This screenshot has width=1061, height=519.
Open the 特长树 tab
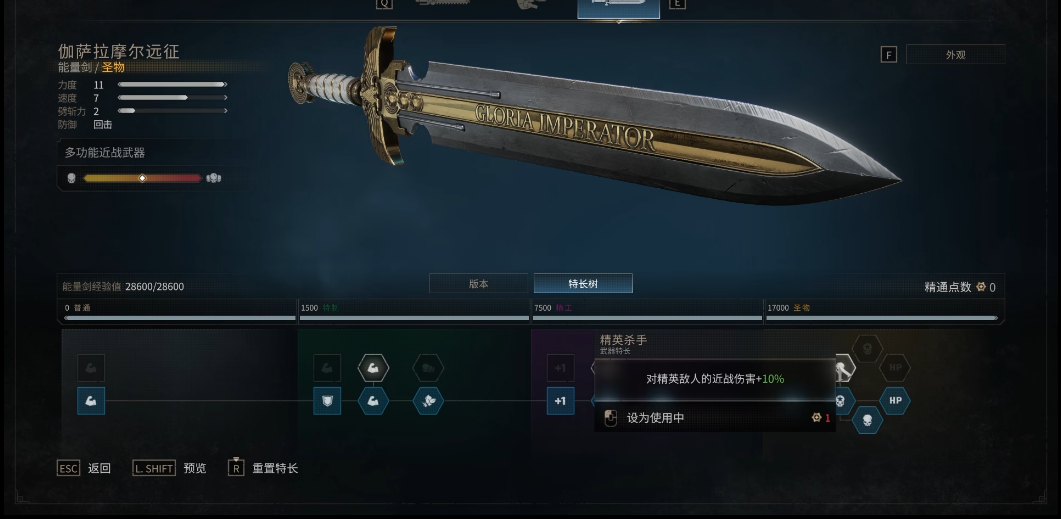pyautogui.click(x=583, y=284)
